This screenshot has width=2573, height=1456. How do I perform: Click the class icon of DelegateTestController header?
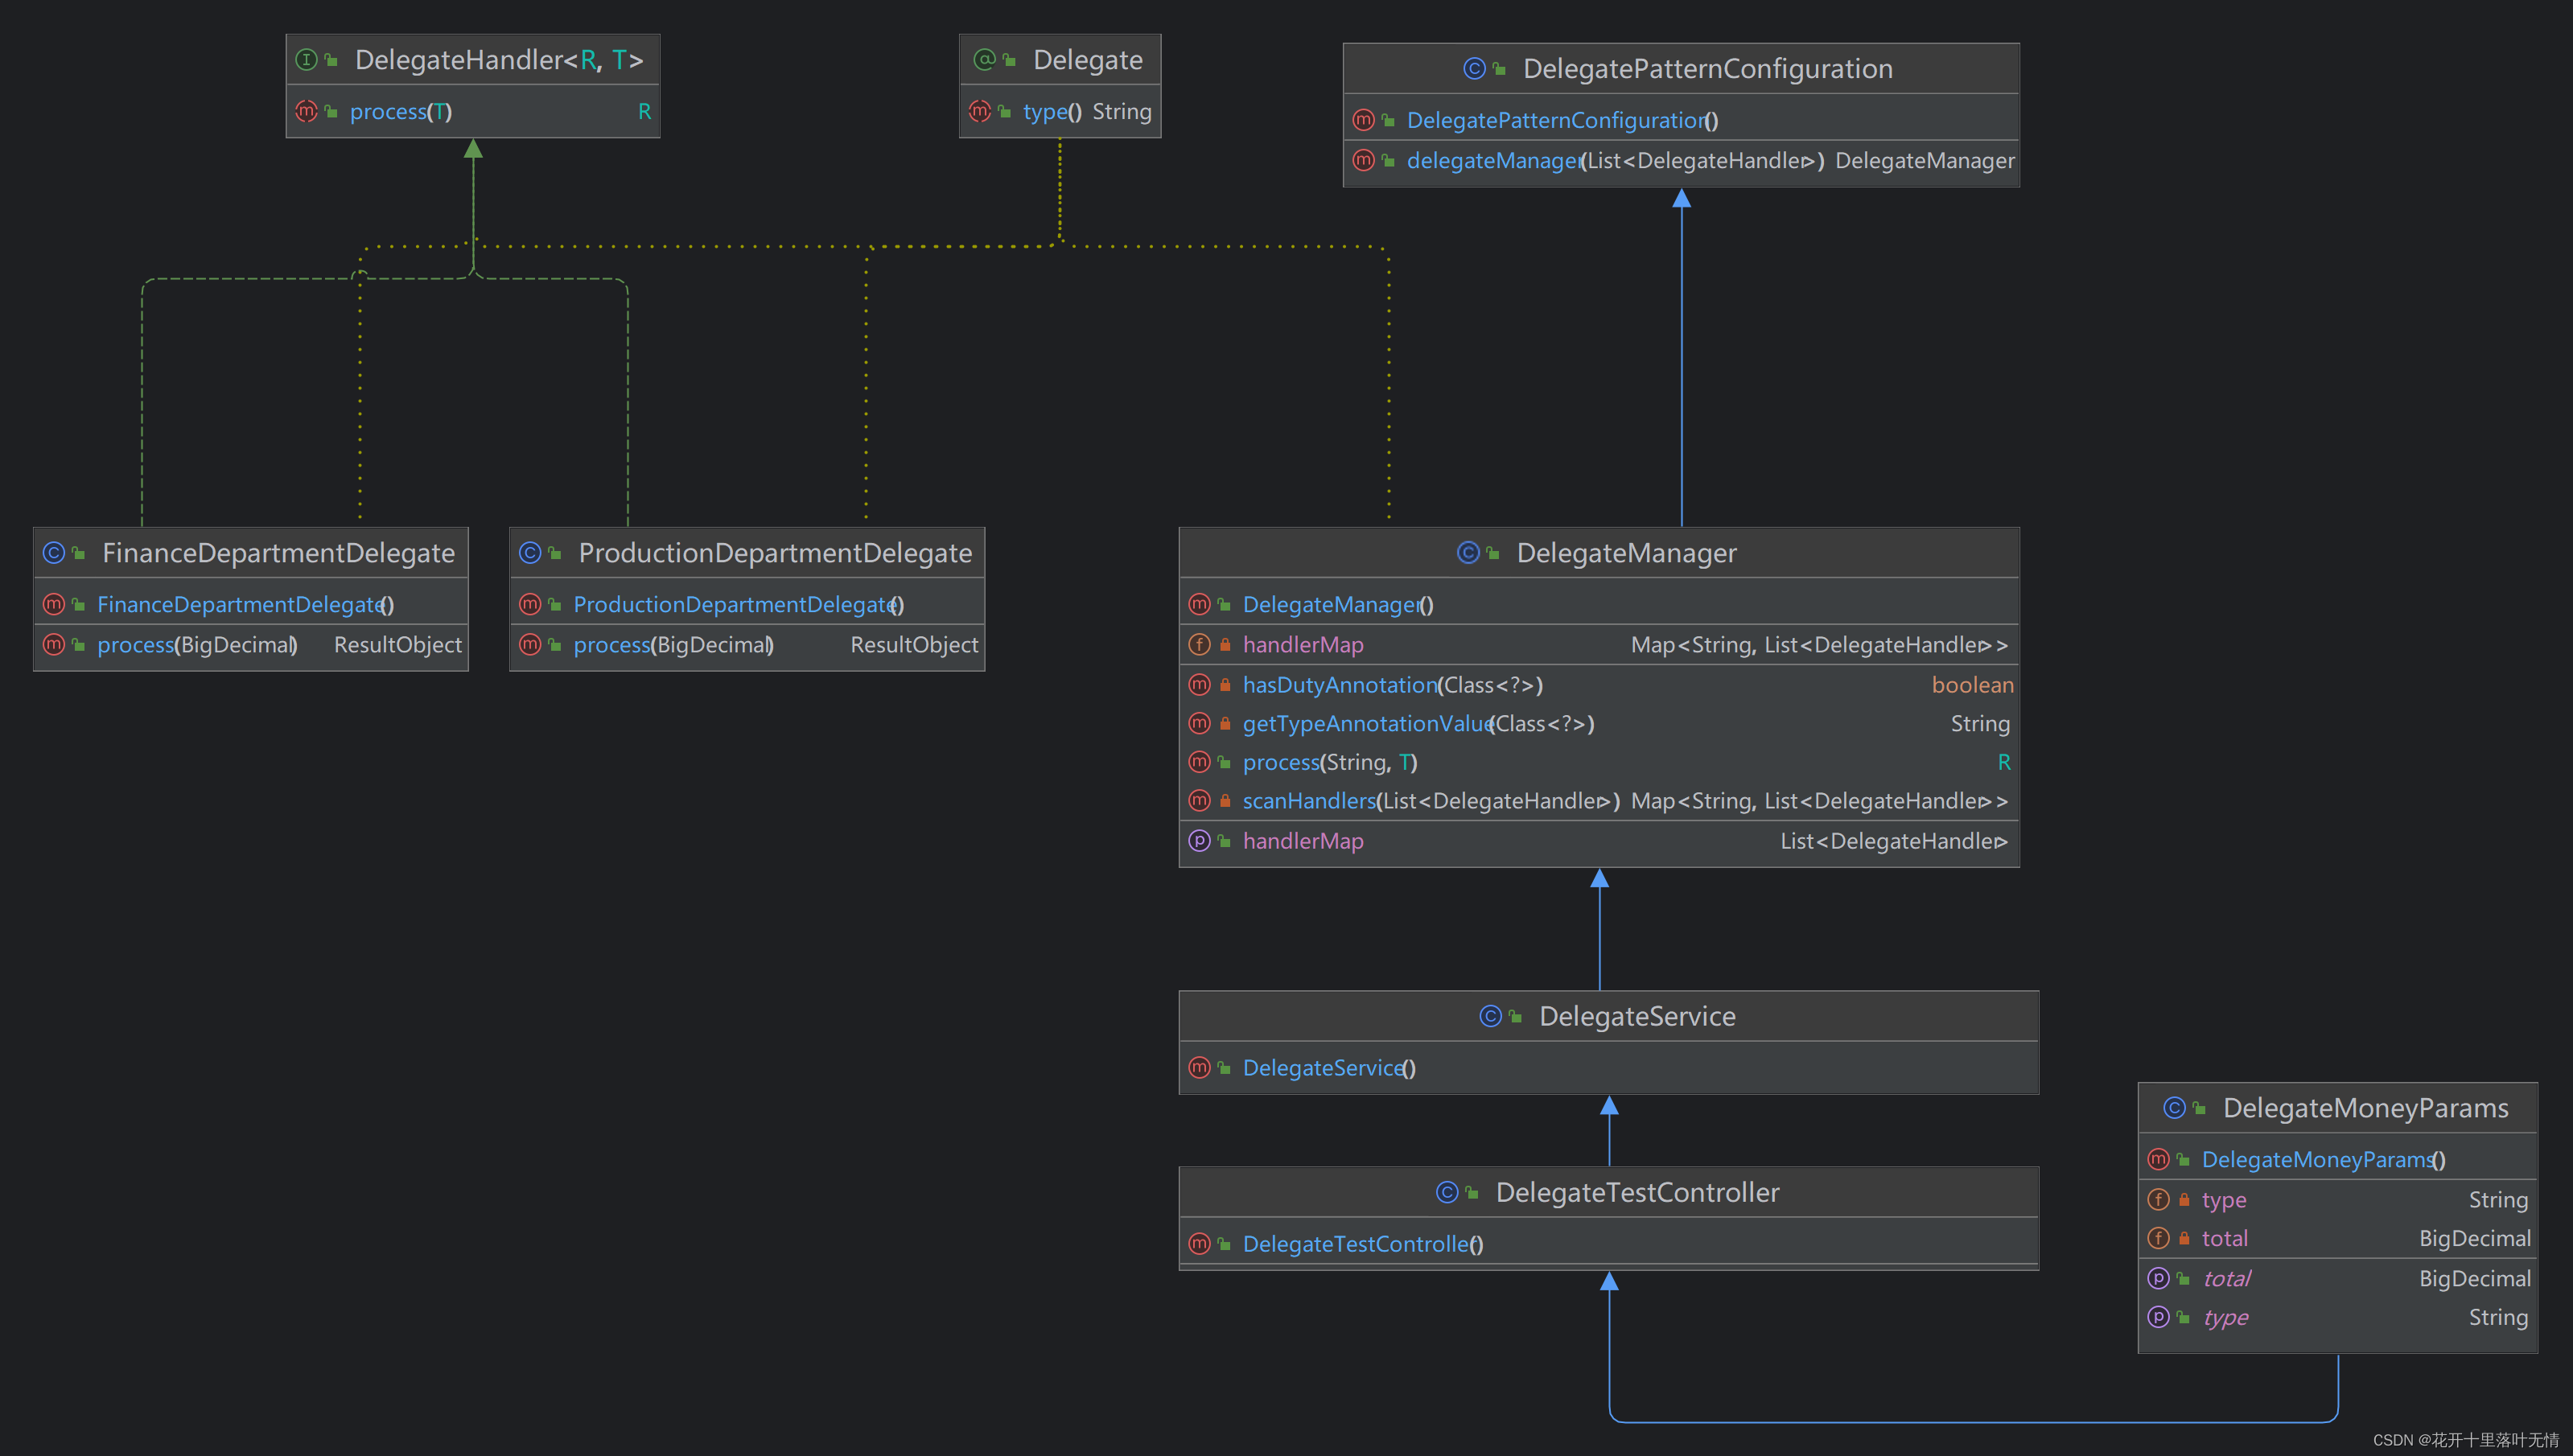[1447, 1192]
